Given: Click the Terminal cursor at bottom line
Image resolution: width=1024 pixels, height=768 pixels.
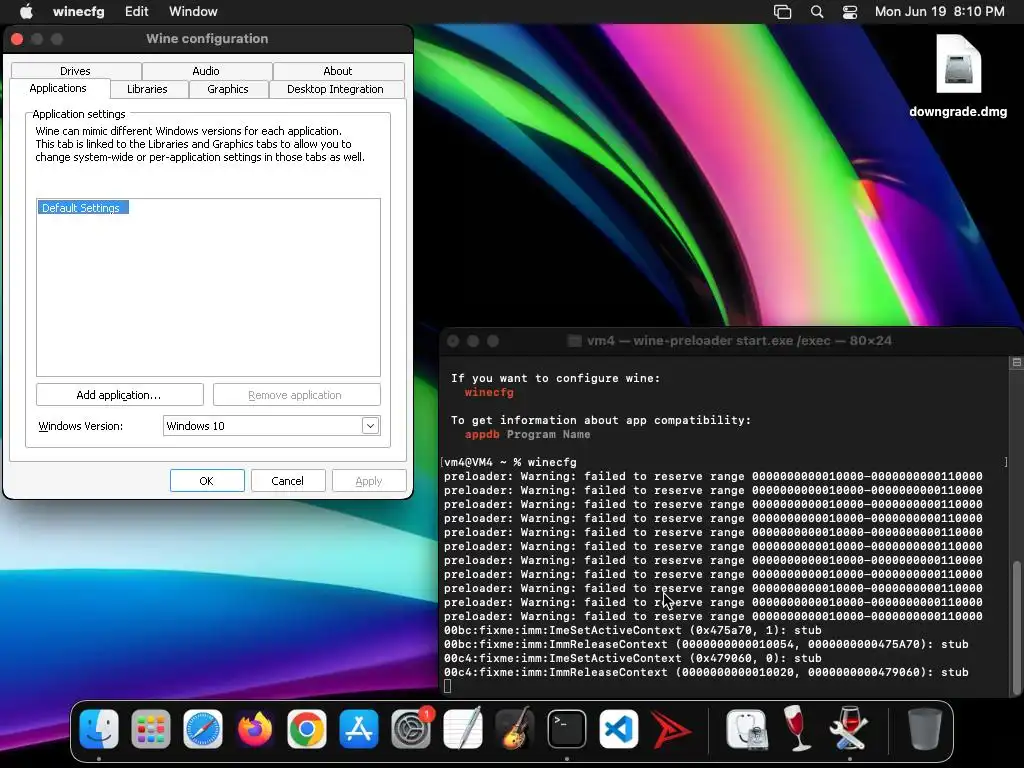Looking at the screenshot, I should (447, 686).
